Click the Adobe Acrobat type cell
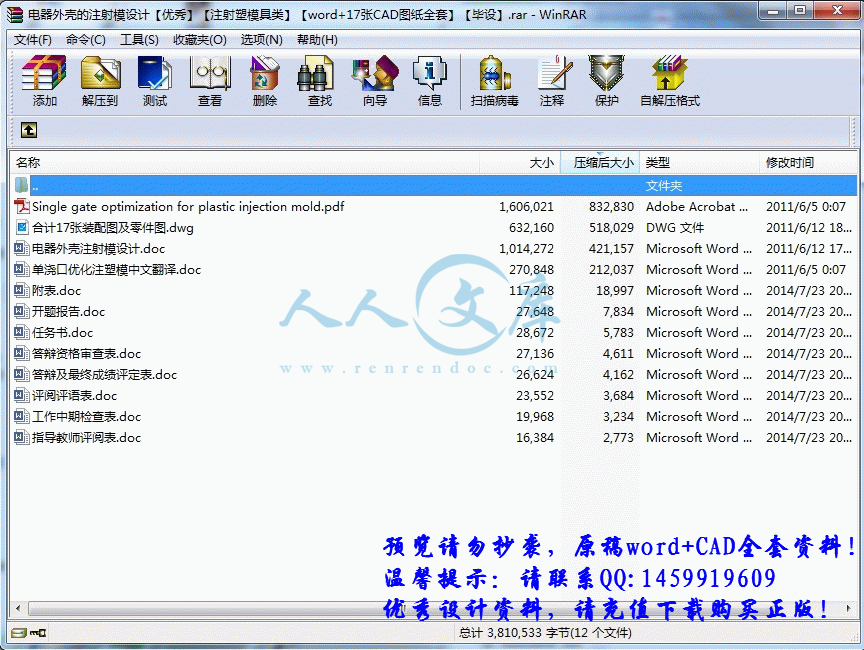 coord(696,207)
